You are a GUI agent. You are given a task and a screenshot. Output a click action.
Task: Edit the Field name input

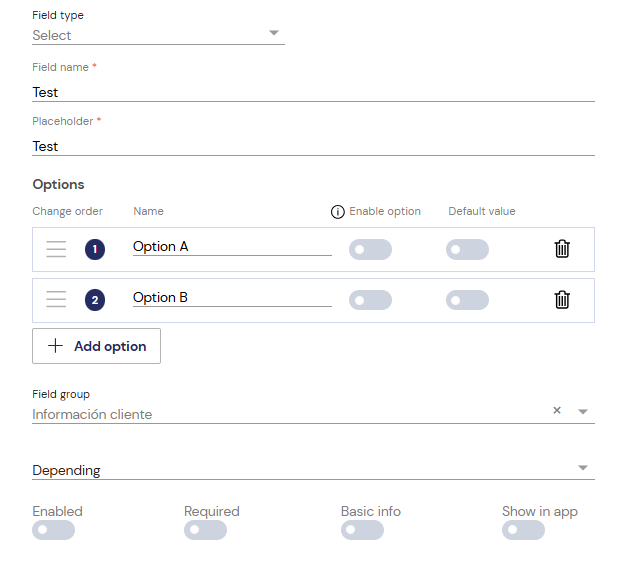point(313,92)
